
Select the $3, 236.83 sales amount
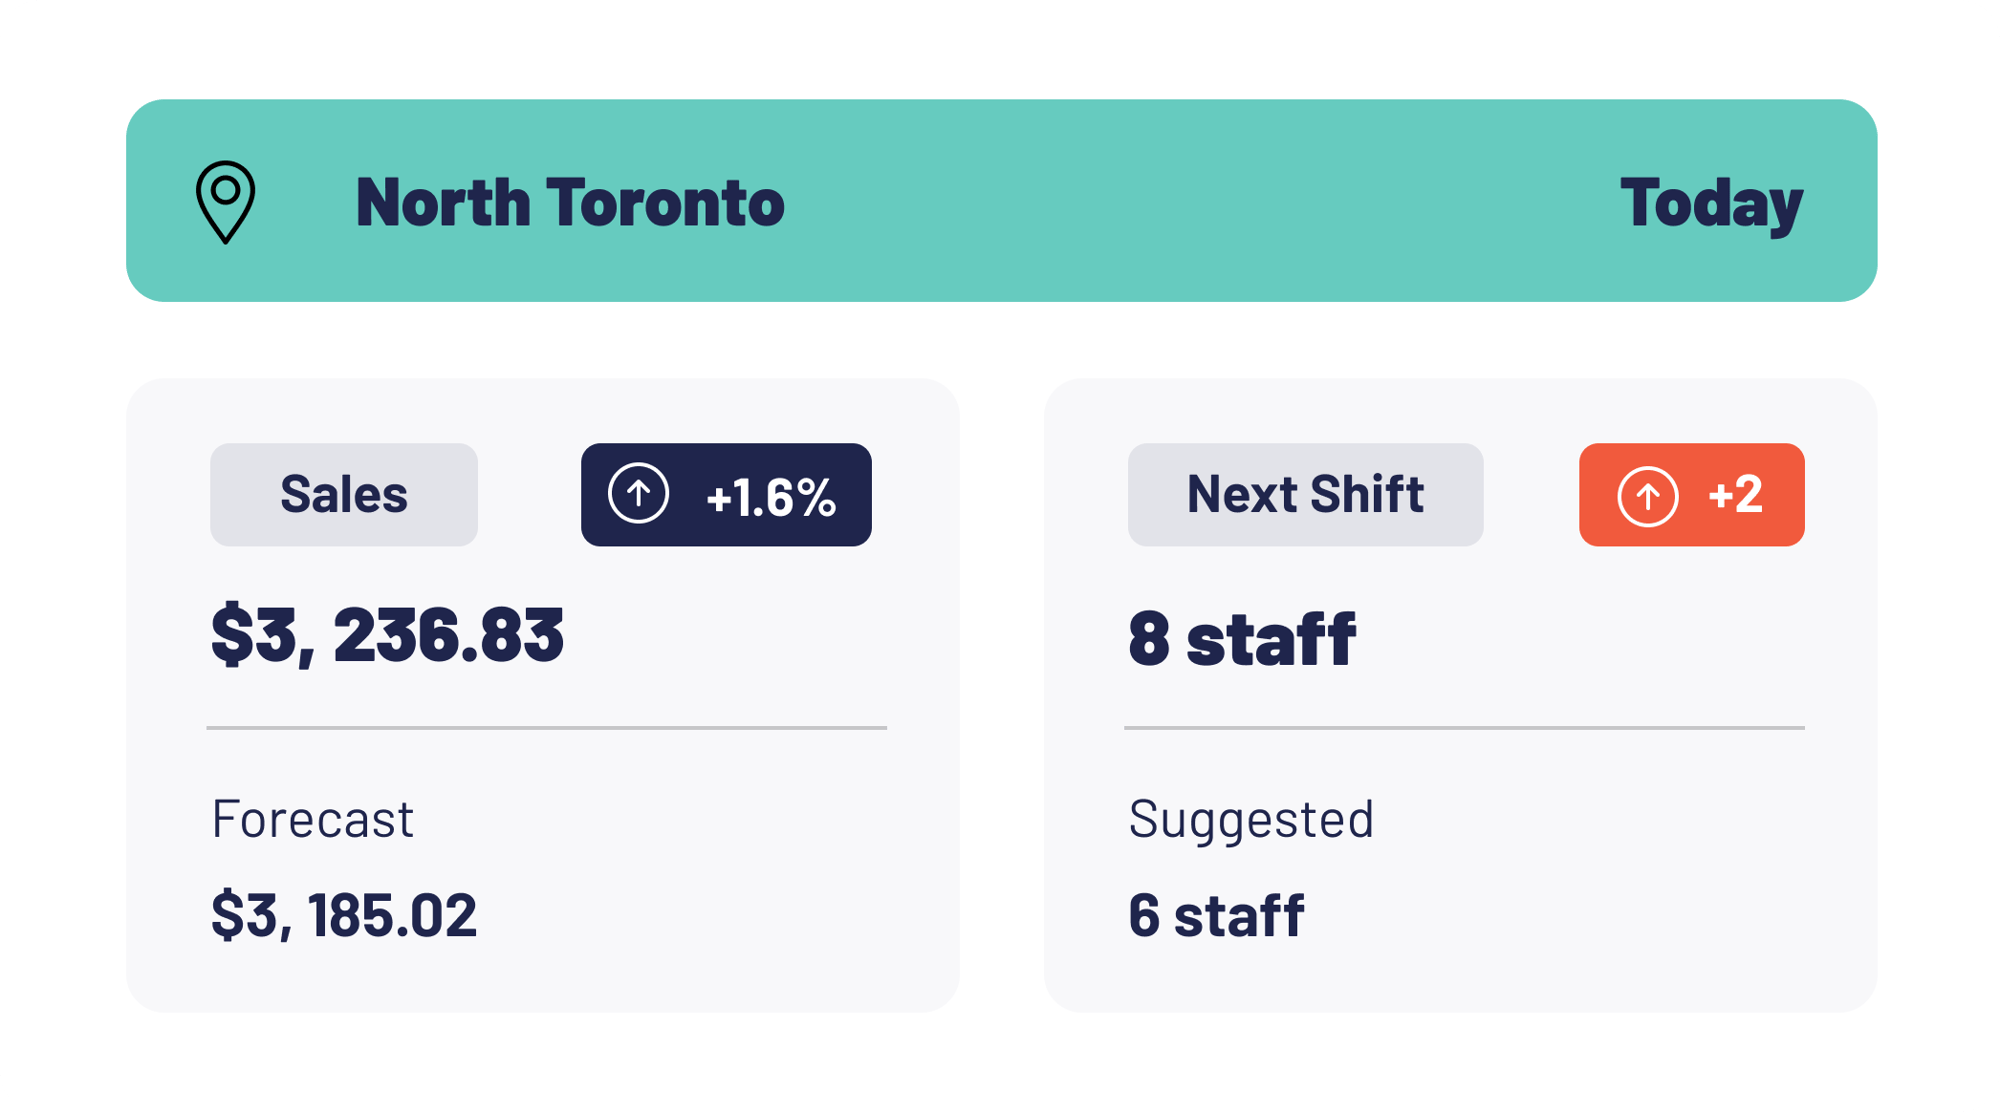388,635
